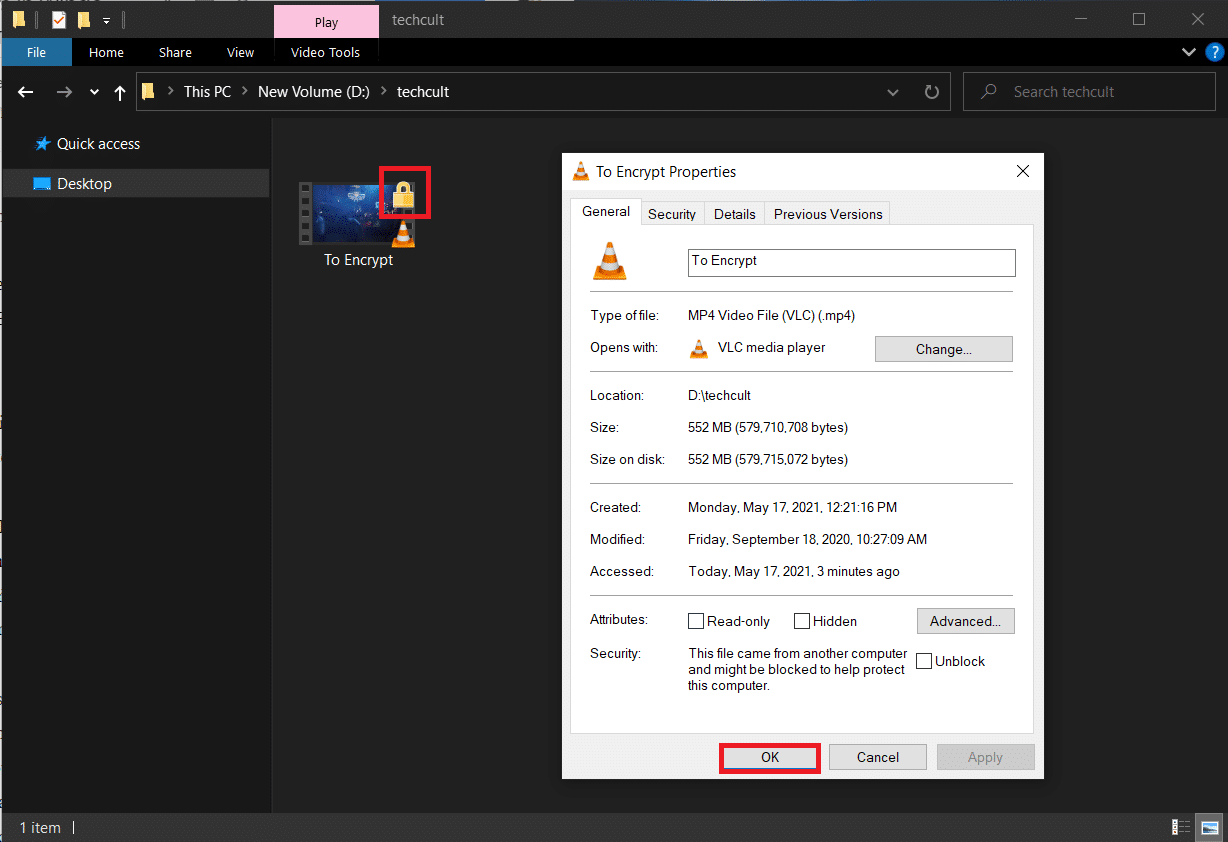Tick the Unblock security checkbox
Screen dimensions: 1228x842
pyautogui.click(x=924, y=661)
